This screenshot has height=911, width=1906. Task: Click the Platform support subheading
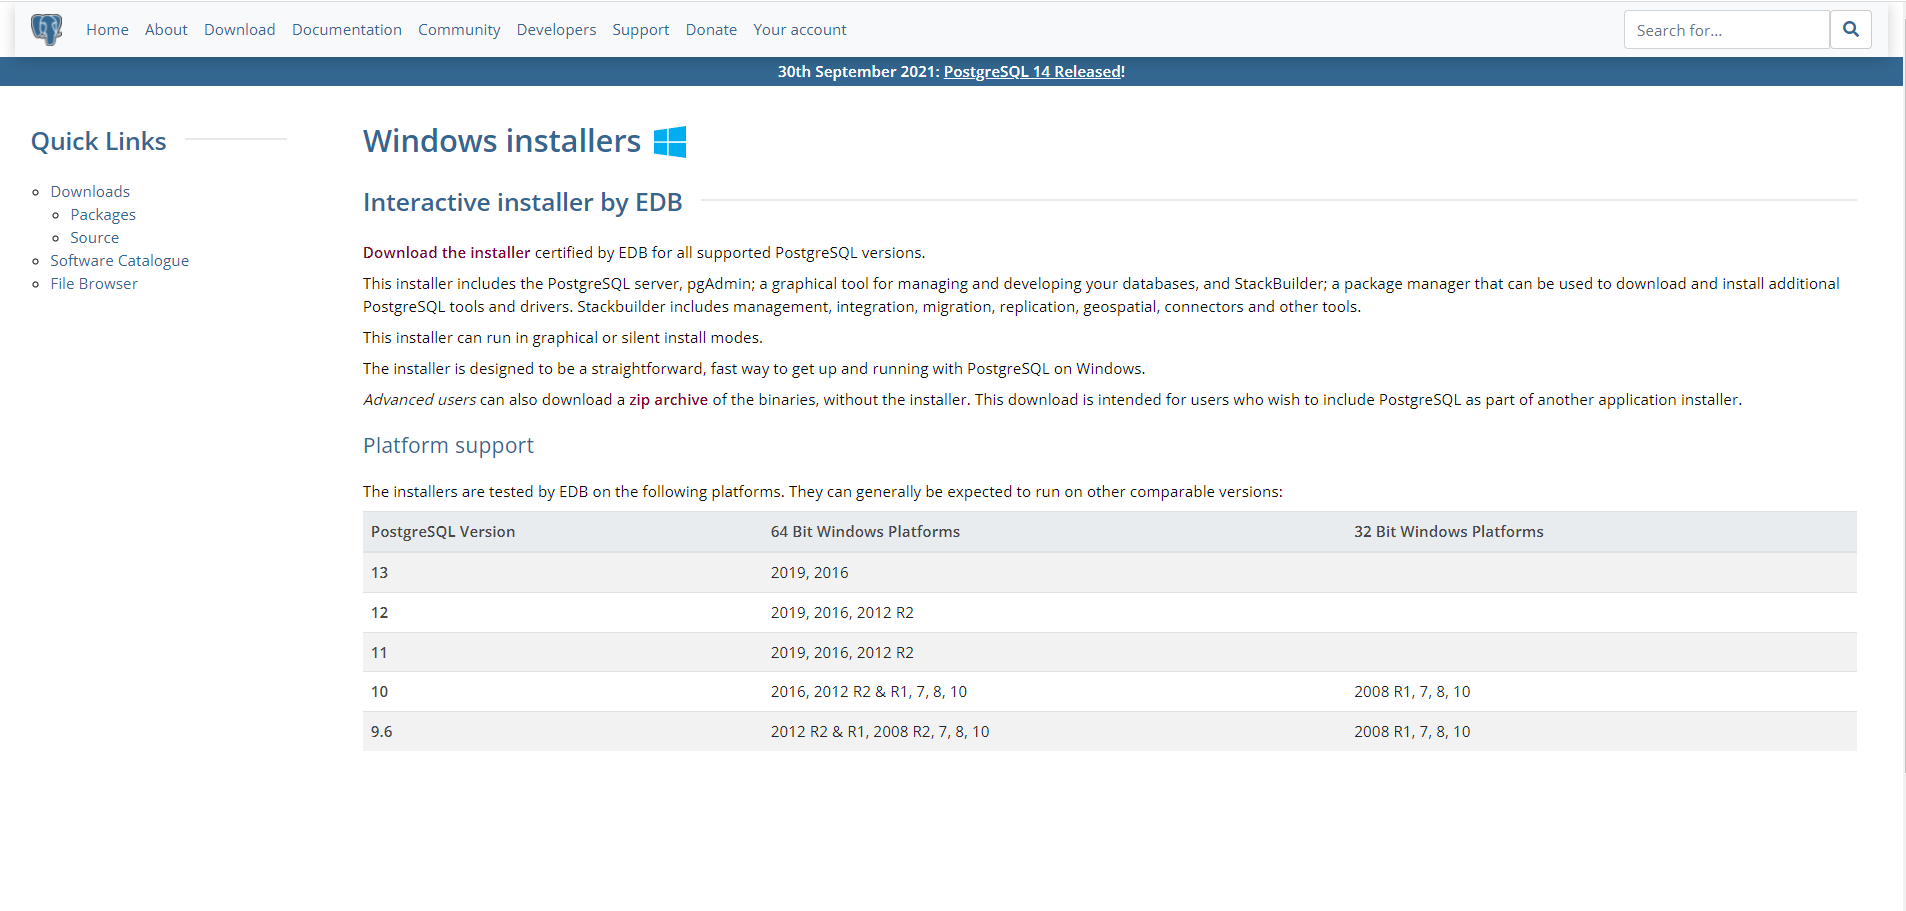[448, 446]
